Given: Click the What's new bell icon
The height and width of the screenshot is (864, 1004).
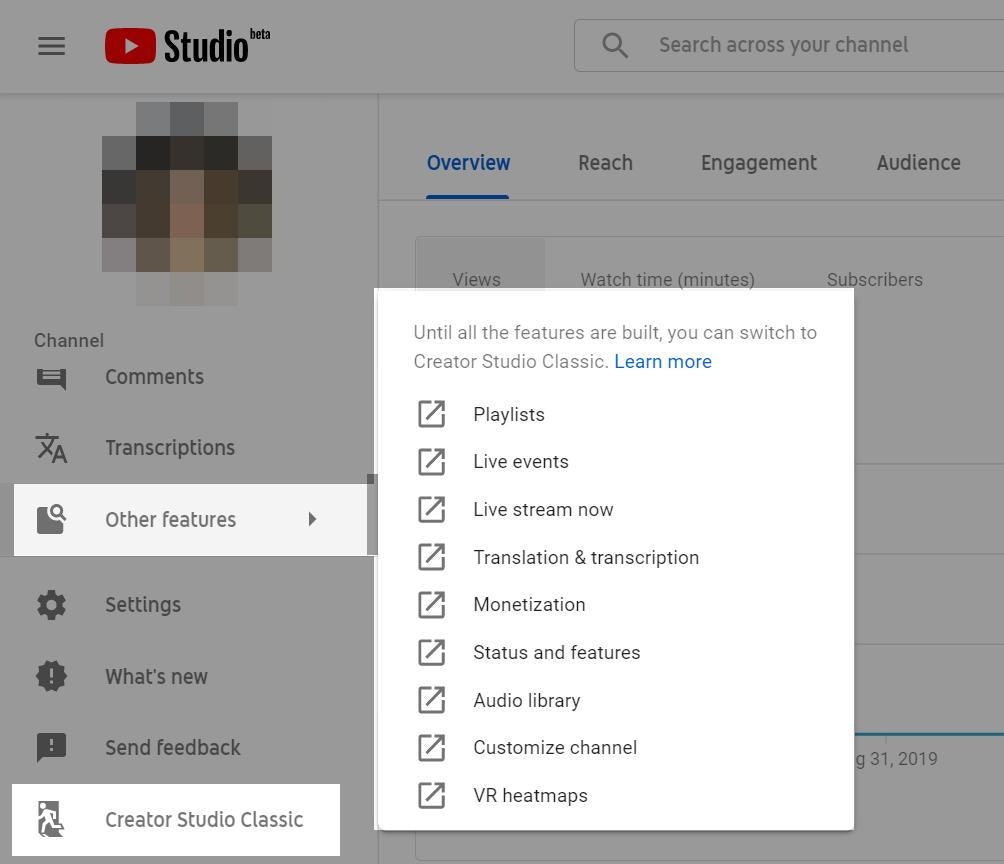Looking at the screenshot, I should (51, 676).
